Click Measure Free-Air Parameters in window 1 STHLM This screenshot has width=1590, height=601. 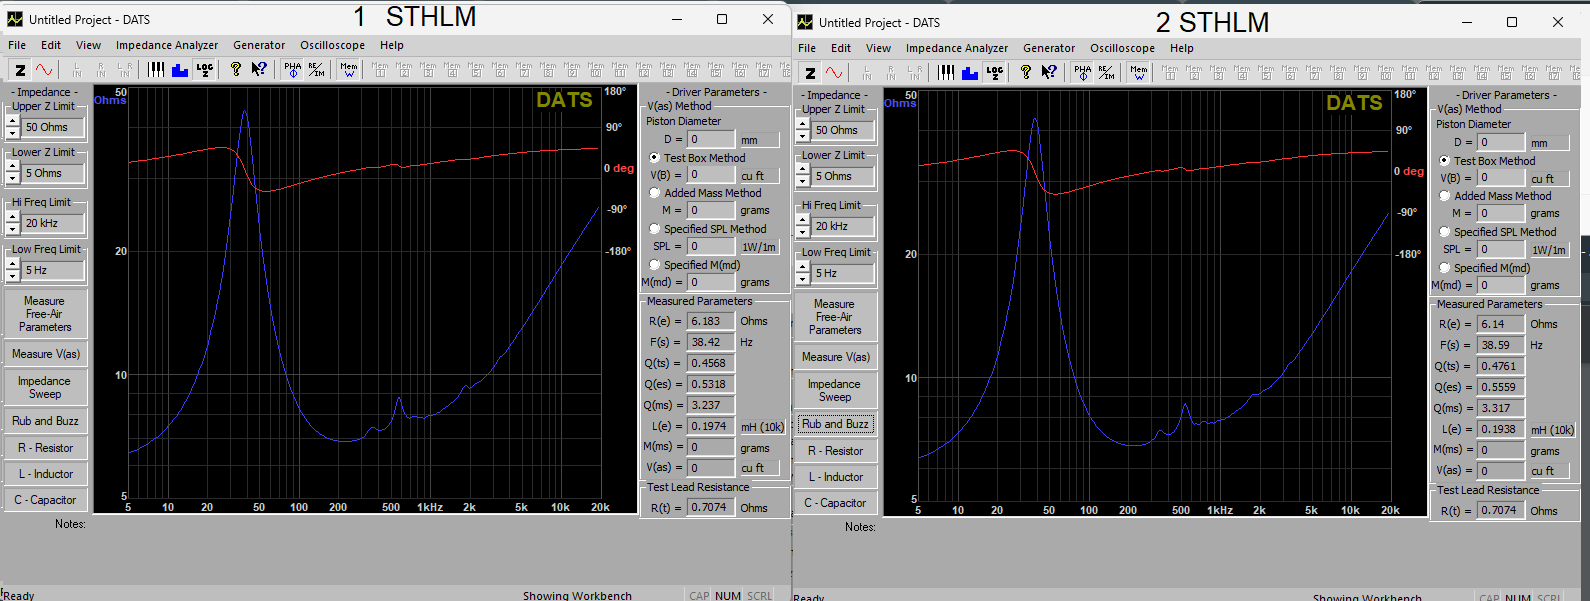tap(45, 314)
